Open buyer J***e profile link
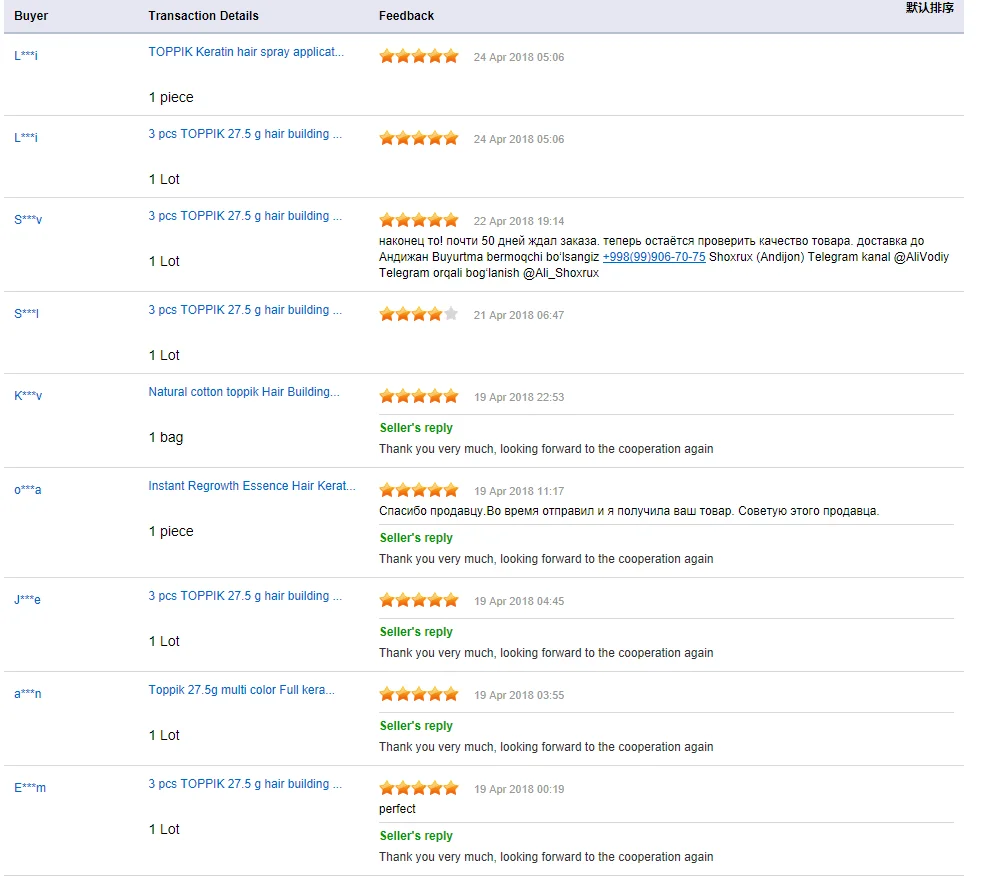Viewport: 992px width, 876px height. (x=27, y=600)
